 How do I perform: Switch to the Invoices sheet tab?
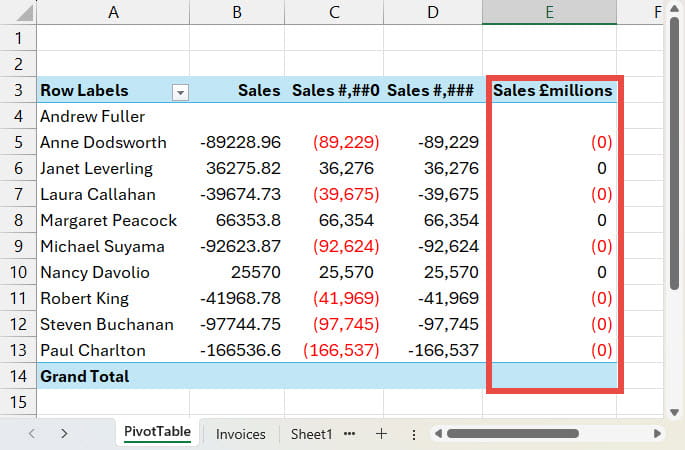pyautogui.click(x=240, y=434)
